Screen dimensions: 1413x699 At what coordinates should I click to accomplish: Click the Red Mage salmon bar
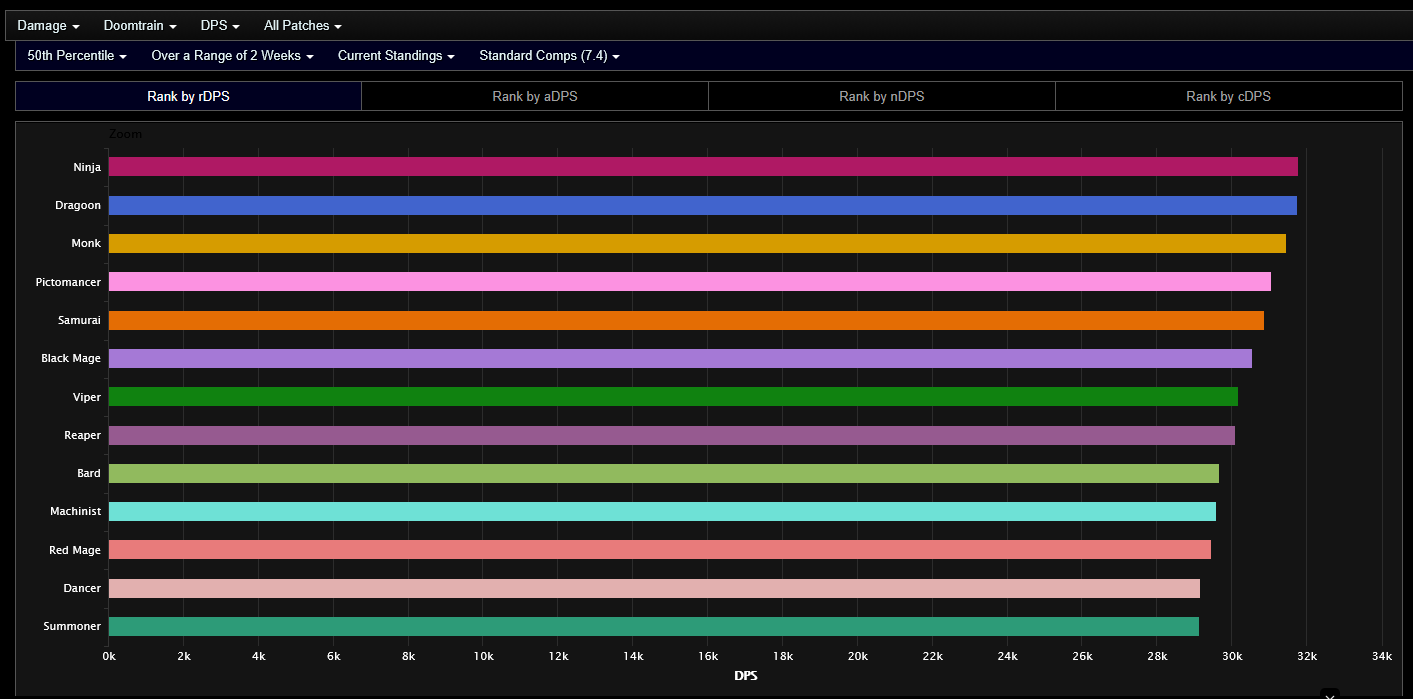[660, 550]
